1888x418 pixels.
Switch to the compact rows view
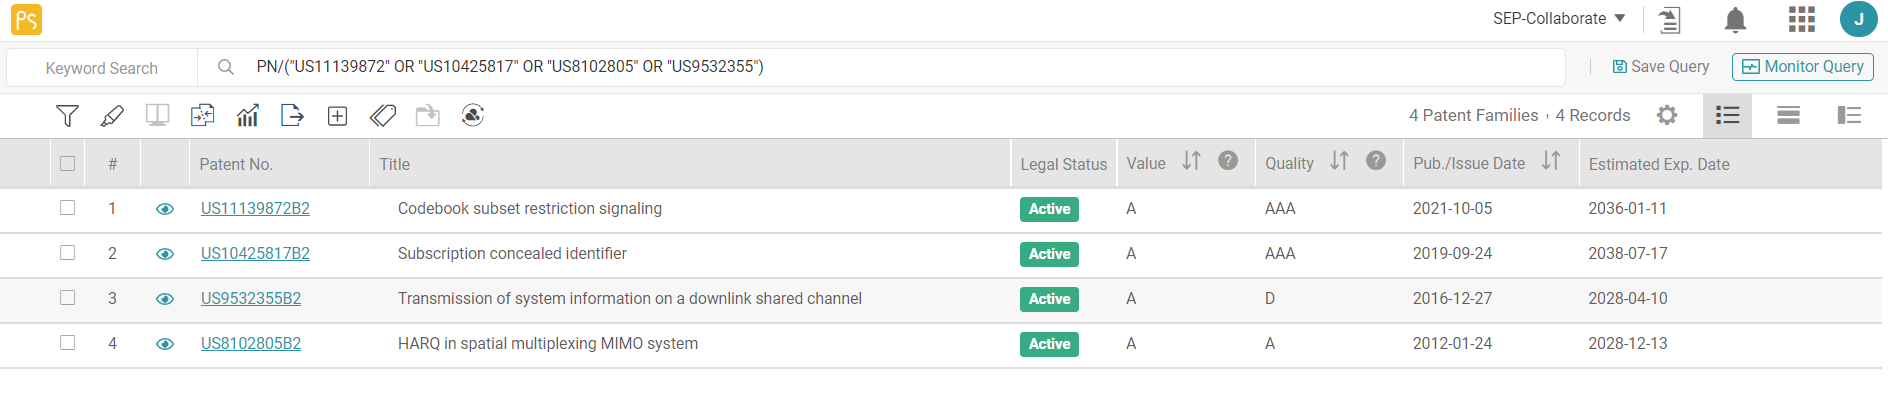1788,115
